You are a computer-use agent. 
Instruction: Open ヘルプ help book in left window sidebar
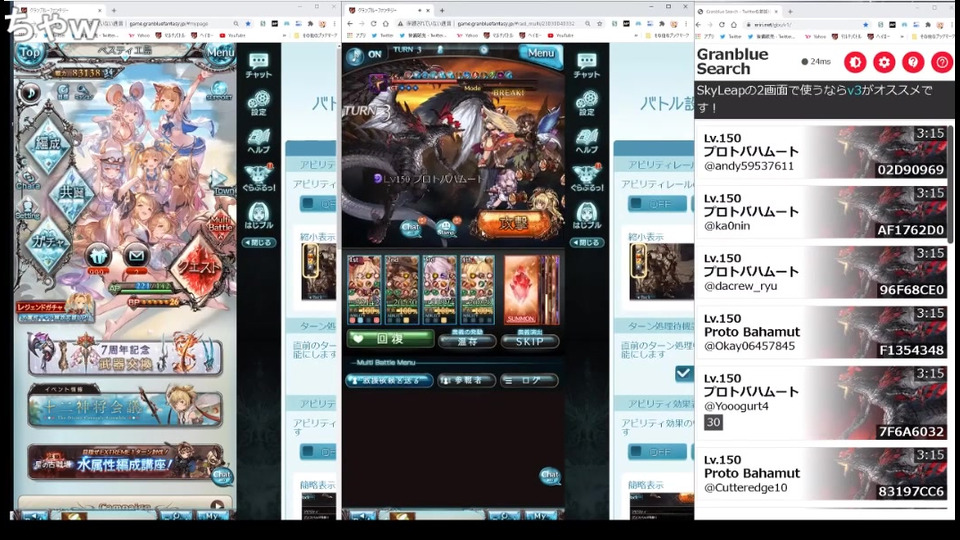click(258, 141)
